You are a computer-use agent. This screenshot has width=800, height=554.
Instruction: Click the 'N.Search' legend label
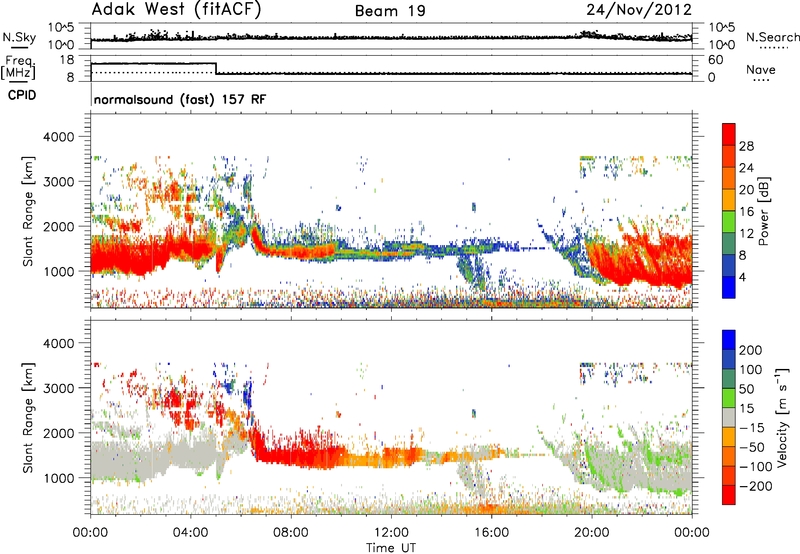[x=772, y=37]
